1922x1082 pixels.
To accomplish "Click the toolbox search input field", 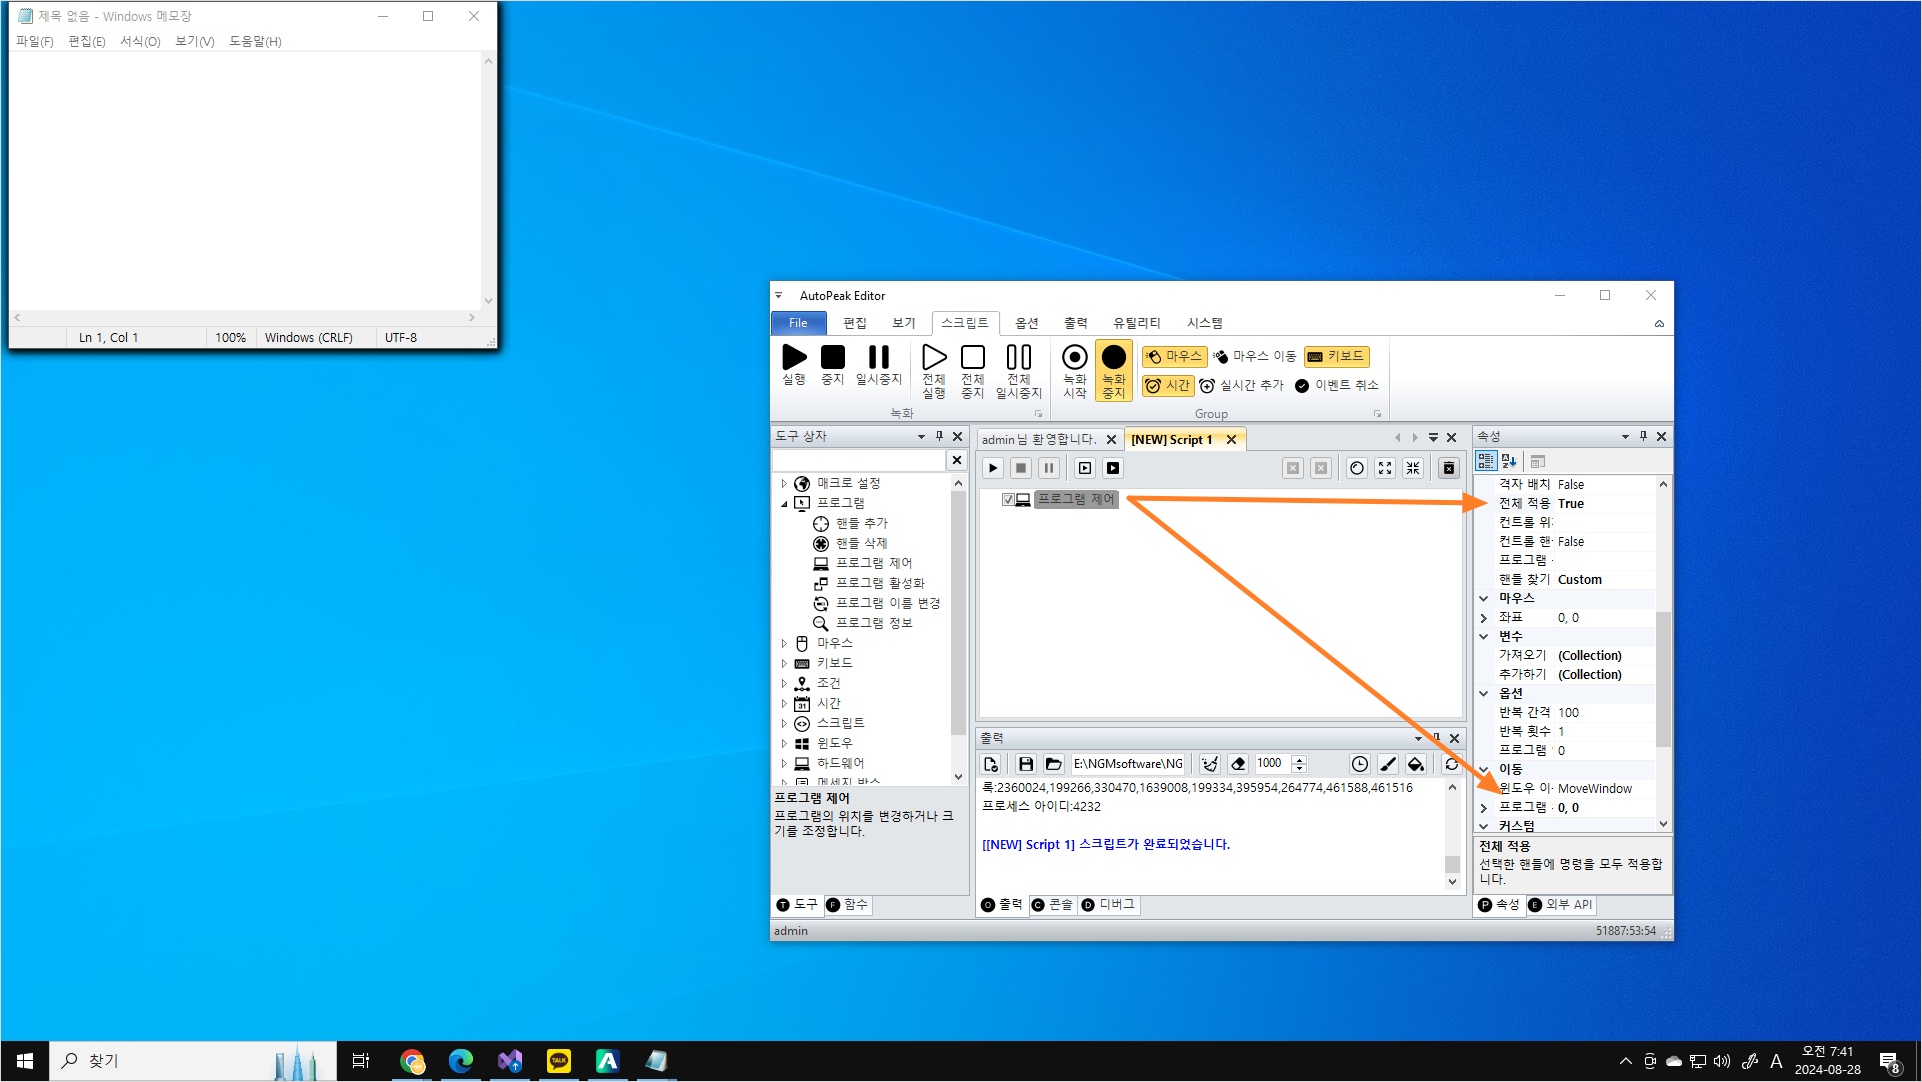I will [858, 460].
